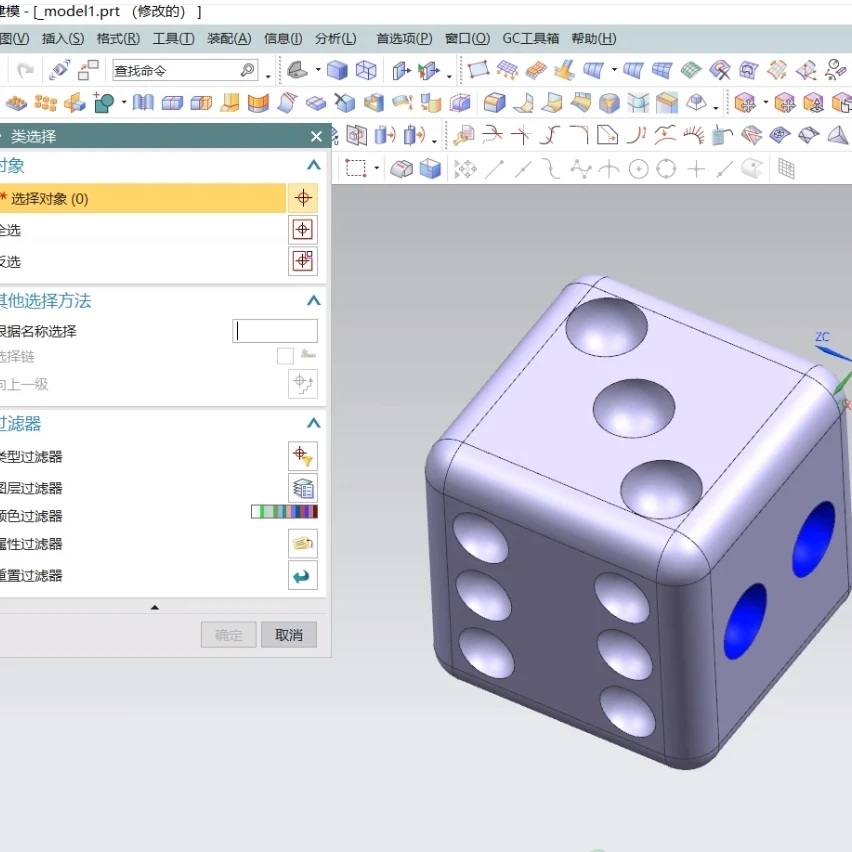This screenshot has width=852, height=852.
Task: Click the 根据名称选择 name input field
Action: point(275,331)
